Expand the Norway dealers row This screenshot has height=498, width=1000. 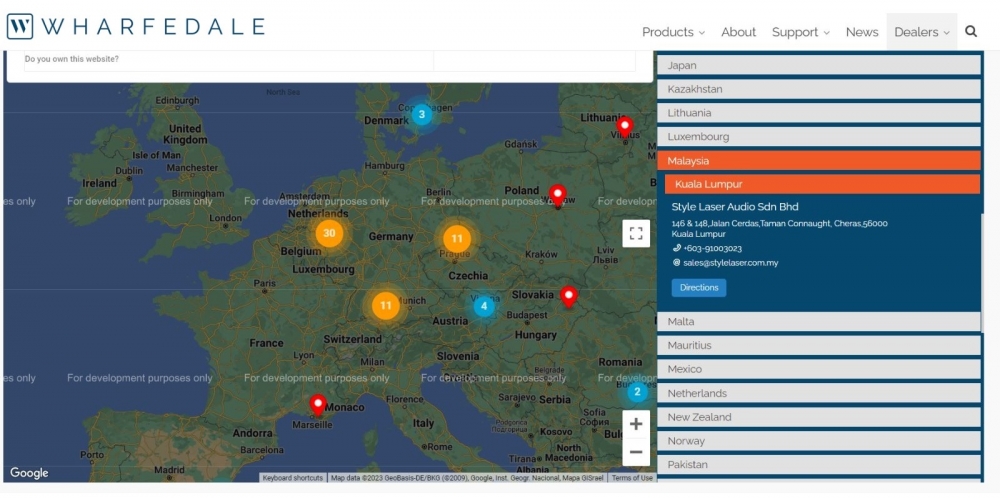819,441
